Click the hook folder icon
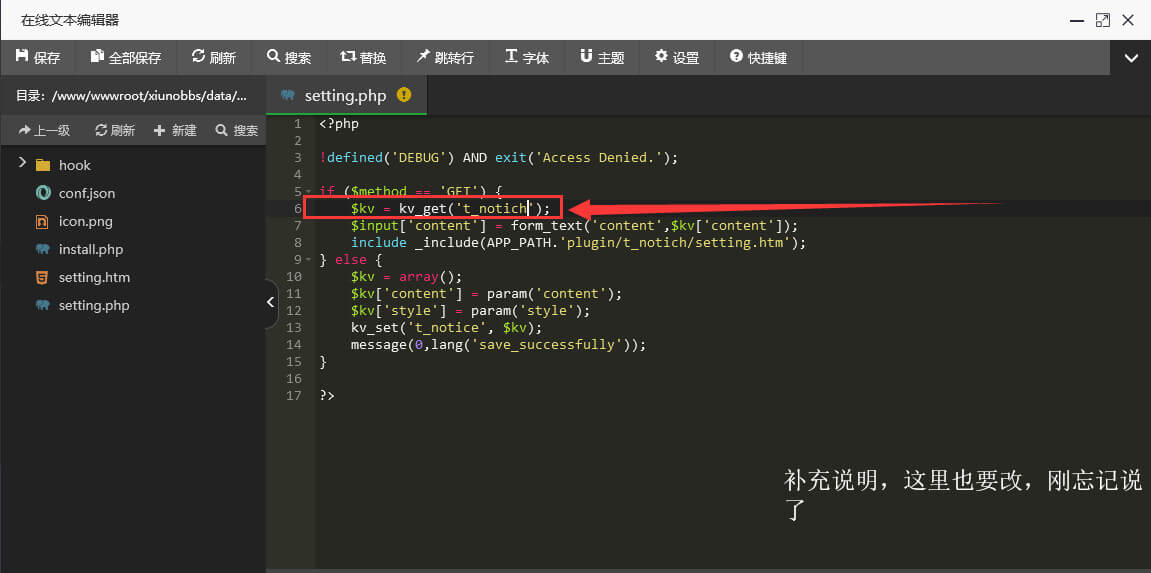The width and height of the screenshot is (1151, 573). tap(43, 165)
